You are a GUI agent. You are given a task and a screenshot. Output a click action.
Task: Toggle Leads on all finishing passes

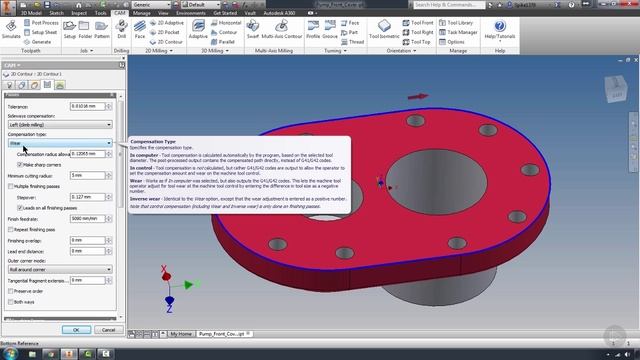(20, 208)
